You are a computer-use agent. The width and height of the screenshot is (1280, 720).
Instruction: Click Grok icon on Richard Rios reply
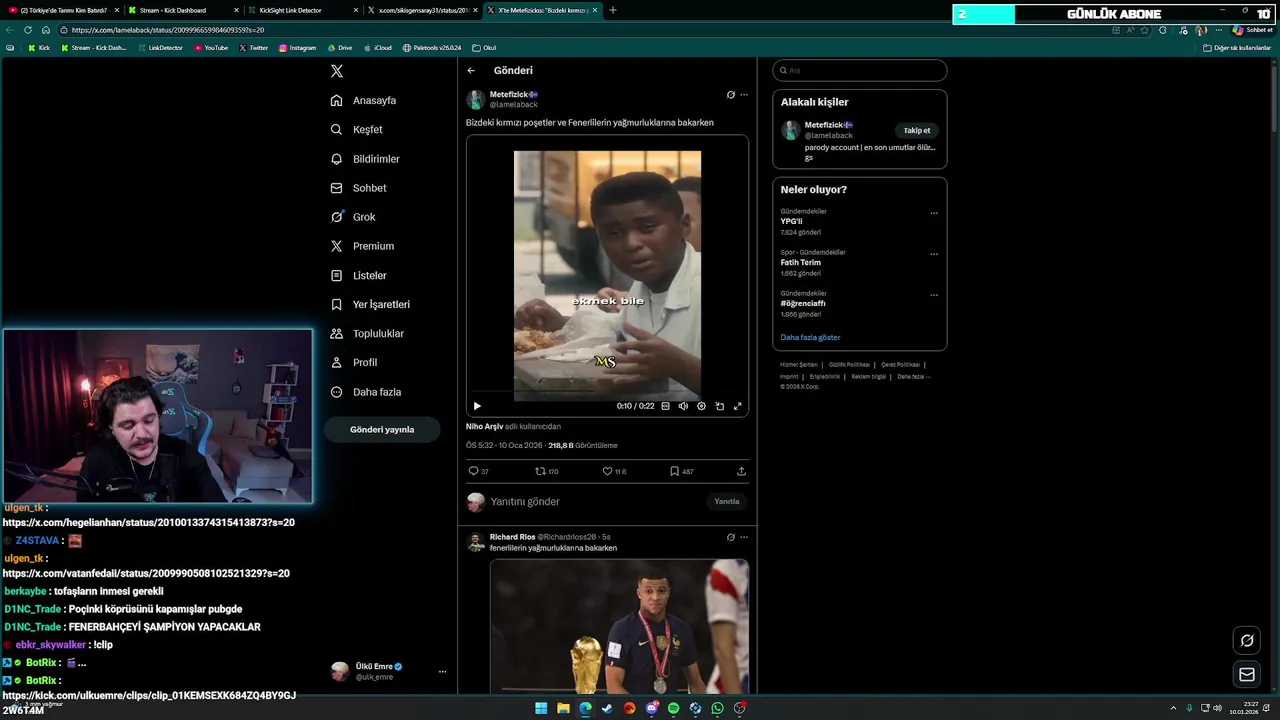click(x=730, y=537)
